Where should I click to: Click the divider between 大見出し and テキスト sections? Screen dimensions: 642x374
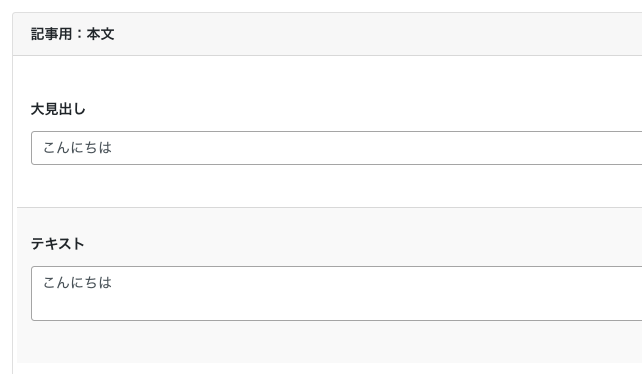tap(330, 207)
